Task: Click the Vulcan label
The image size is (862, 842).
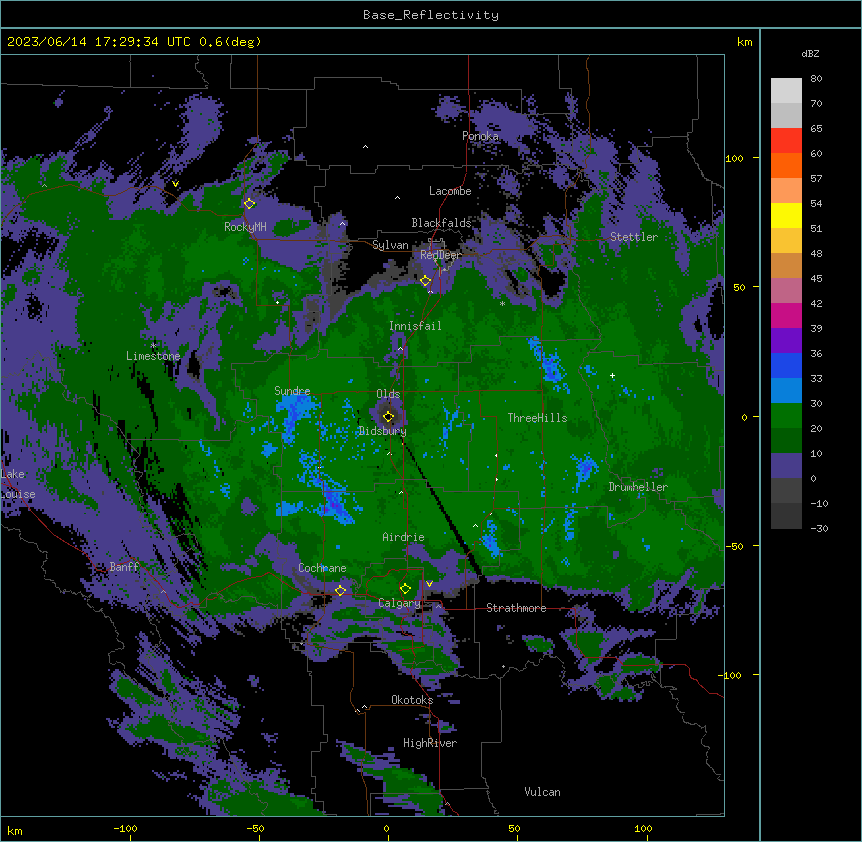Action: pyautogui.click(x=543, y=792)
